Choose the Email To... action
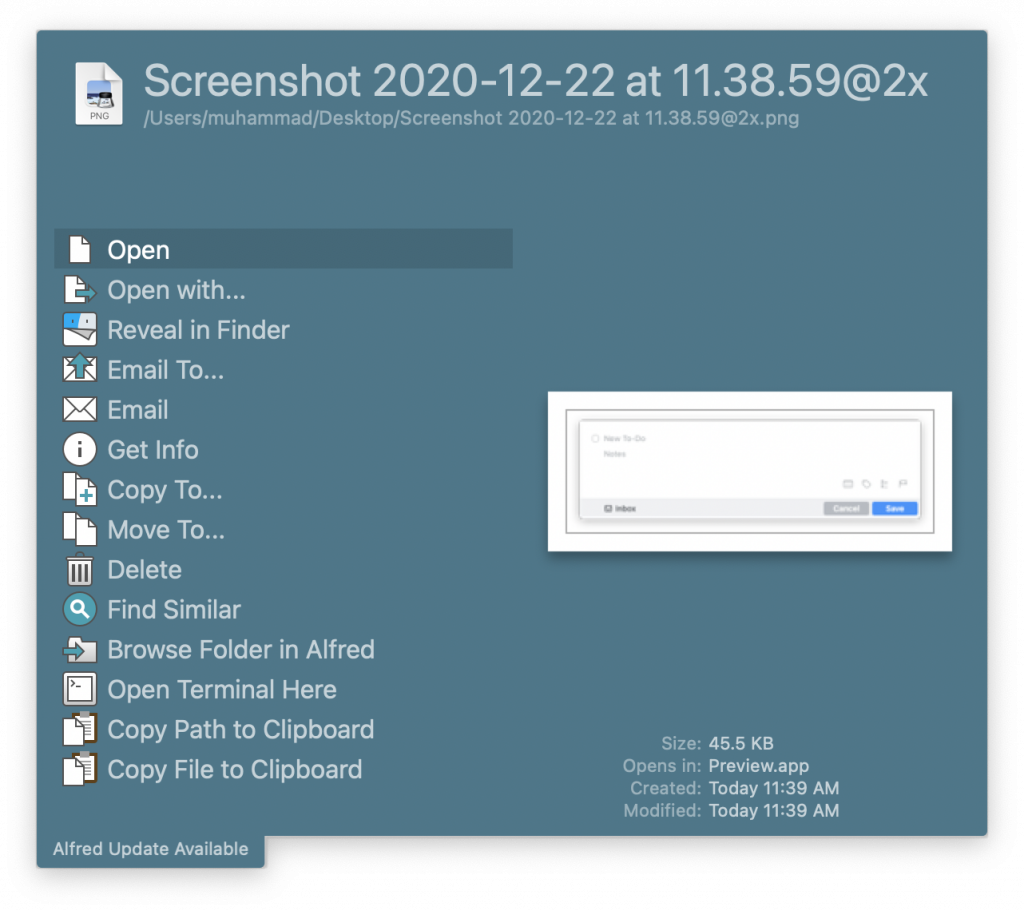Screen dimensions: 1024x911 pyautogui.click(x=283, y=369)
